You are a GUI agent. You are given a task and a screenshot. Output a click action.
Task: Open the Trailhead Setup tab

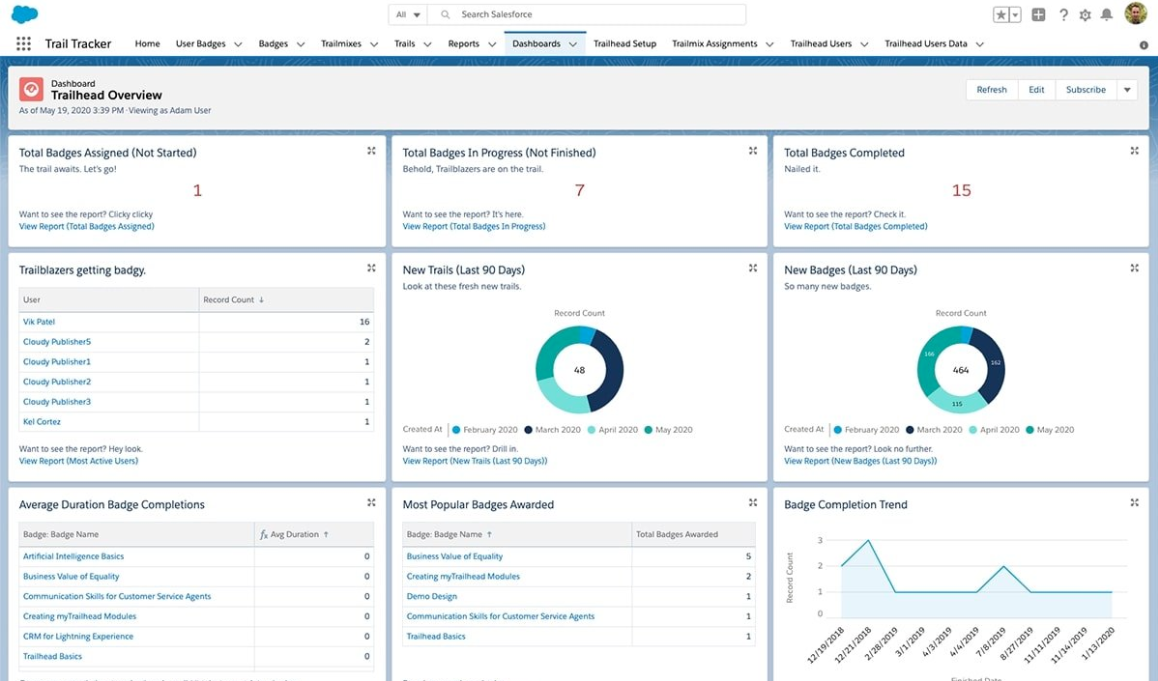click(625, 44)
